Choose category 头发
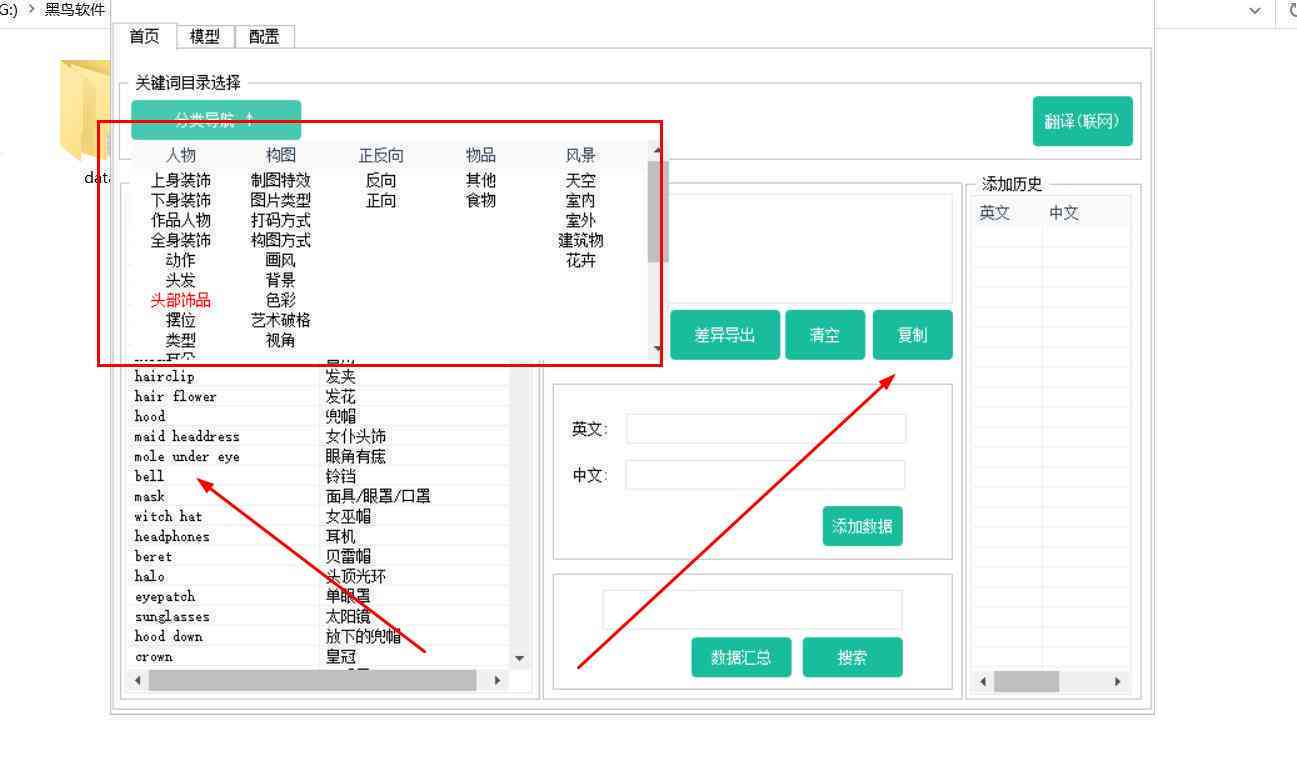Viewport: 1297px width, 775px height. tap(181, 281)
